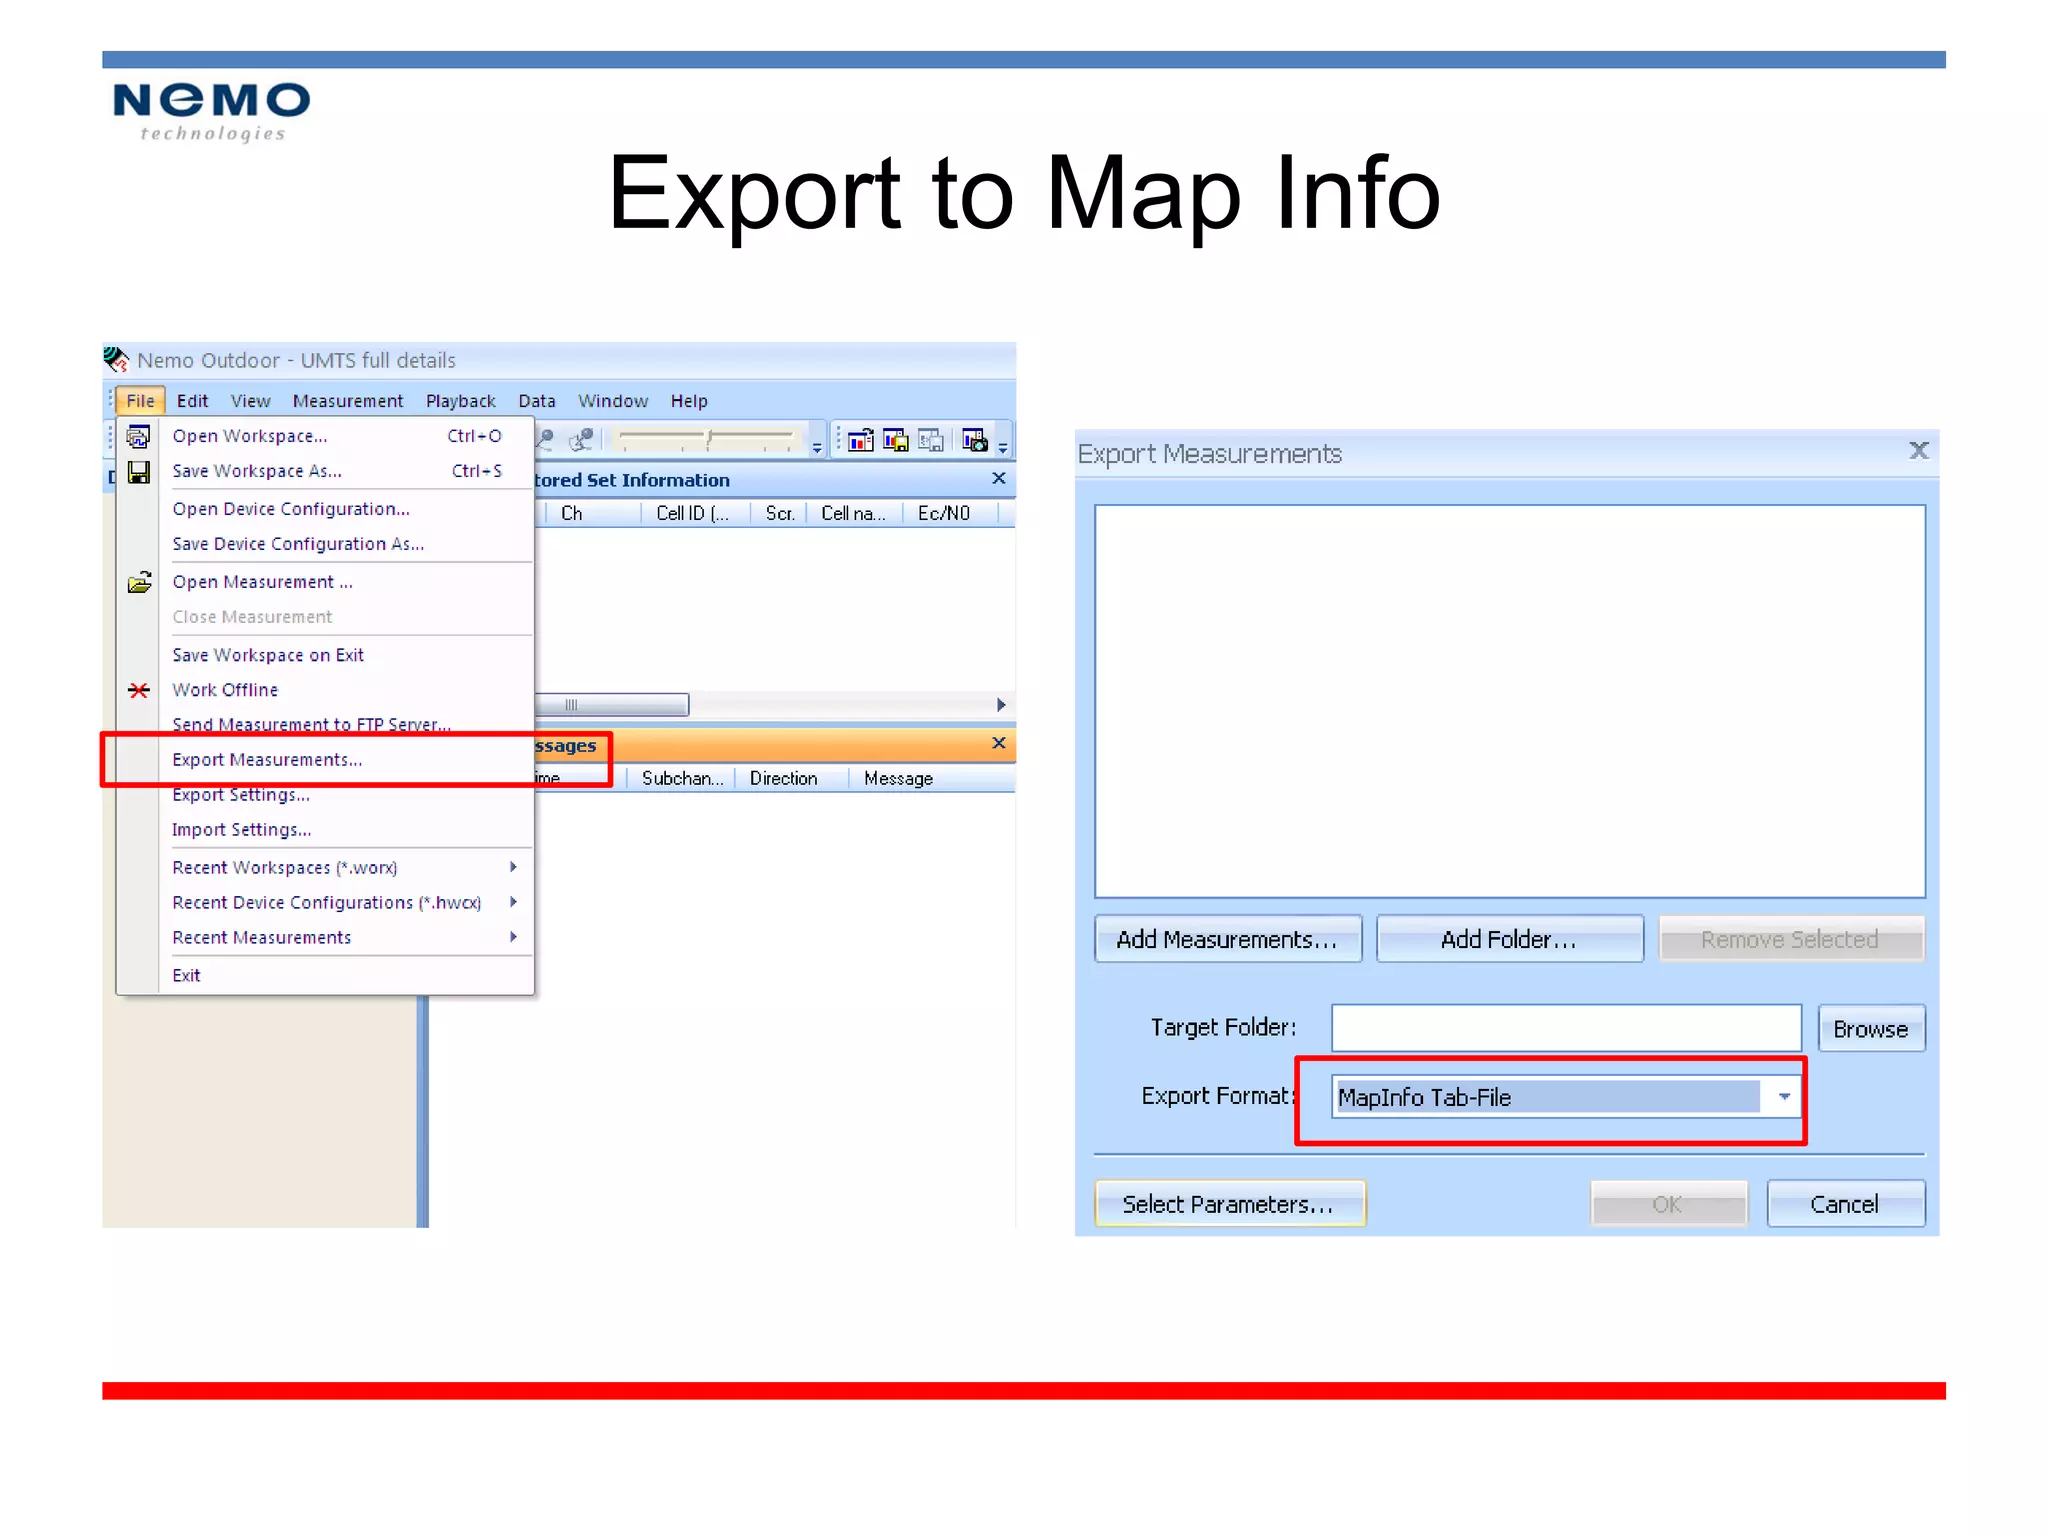The image size is (2048, 1536).
Task: Expand Recent Measurements submenu
Action: [x=513, y=937]
